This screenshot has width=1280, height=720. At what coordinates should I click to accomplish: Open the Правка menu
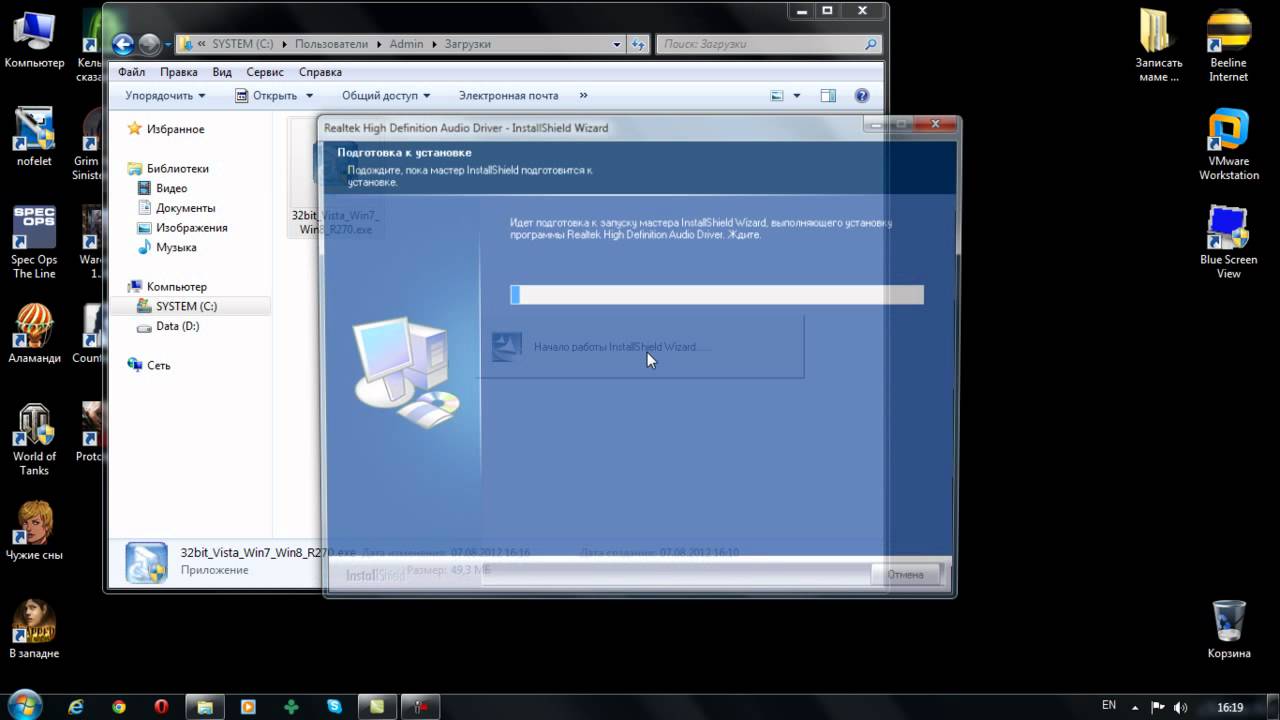[179, 72]
